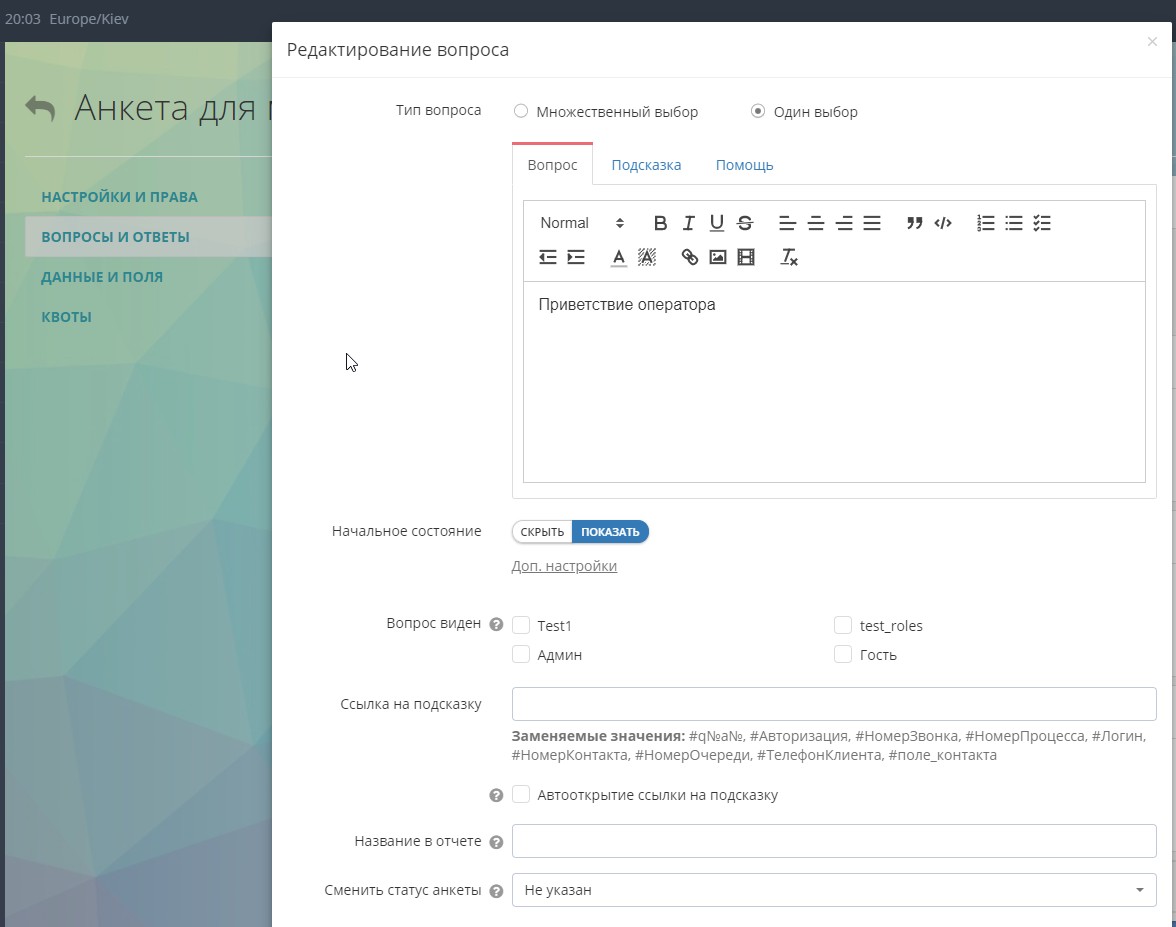Go to ДАННЫЕ И ПОЛЯ section

[102, 277]
